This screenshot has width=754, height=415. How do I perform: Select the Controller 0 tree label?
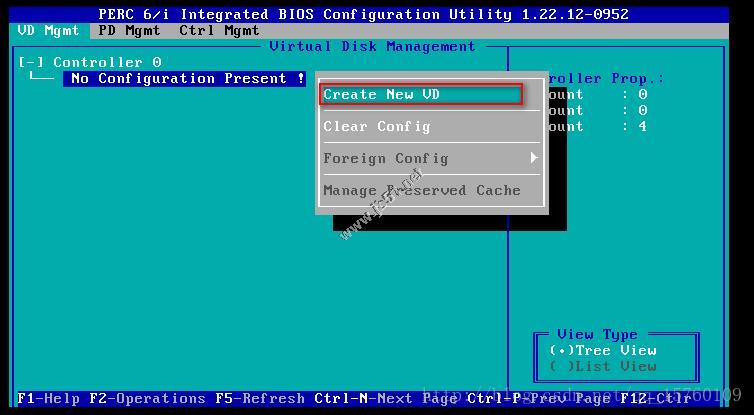[107, 62]
